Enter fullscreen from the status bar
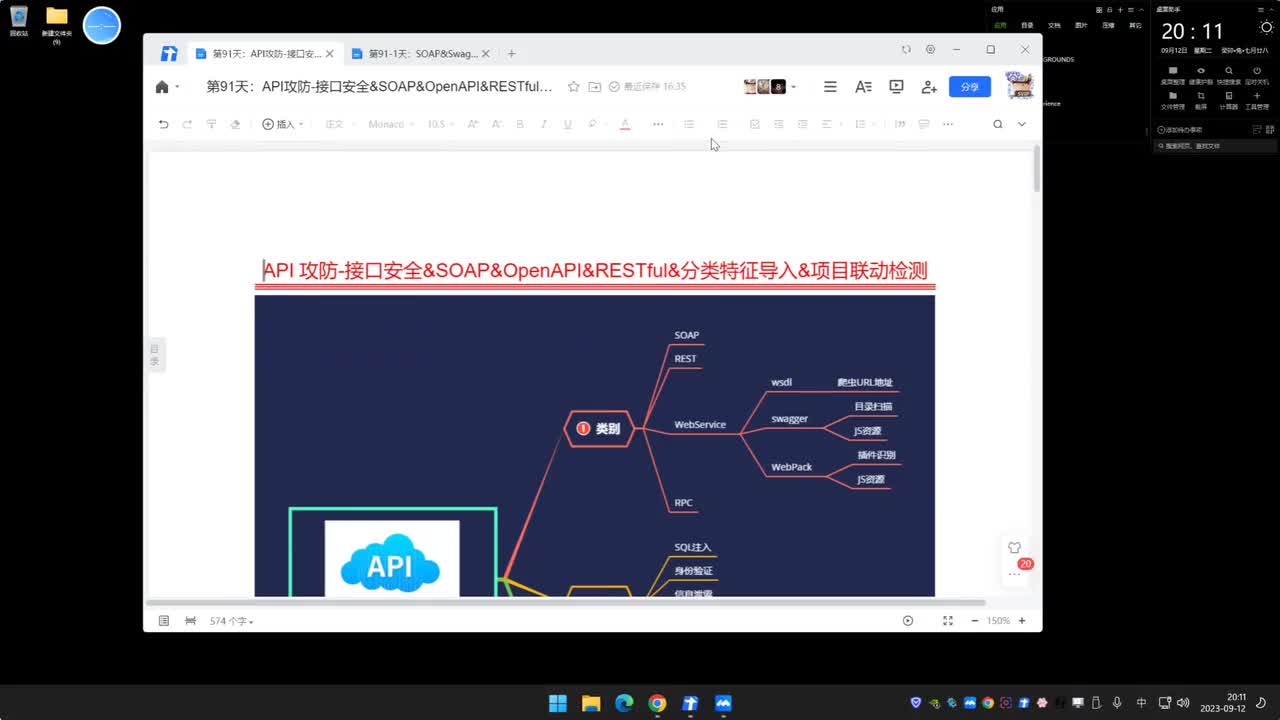The width and height of the screenshot is (1280, 720). click(x=948, y=621)
